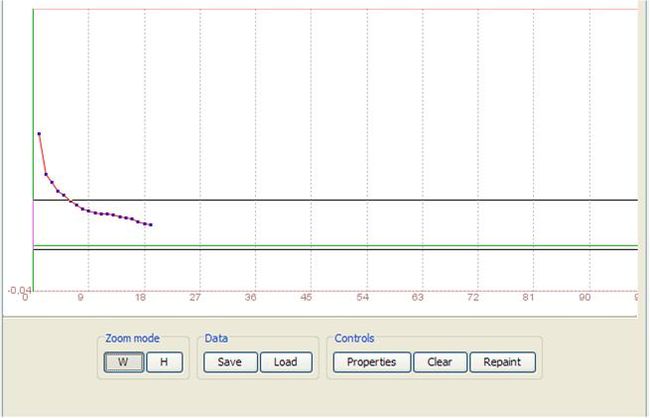
Task: Enable the W zoom mode button
Action: pyautogui.click(x=124, y=362)
